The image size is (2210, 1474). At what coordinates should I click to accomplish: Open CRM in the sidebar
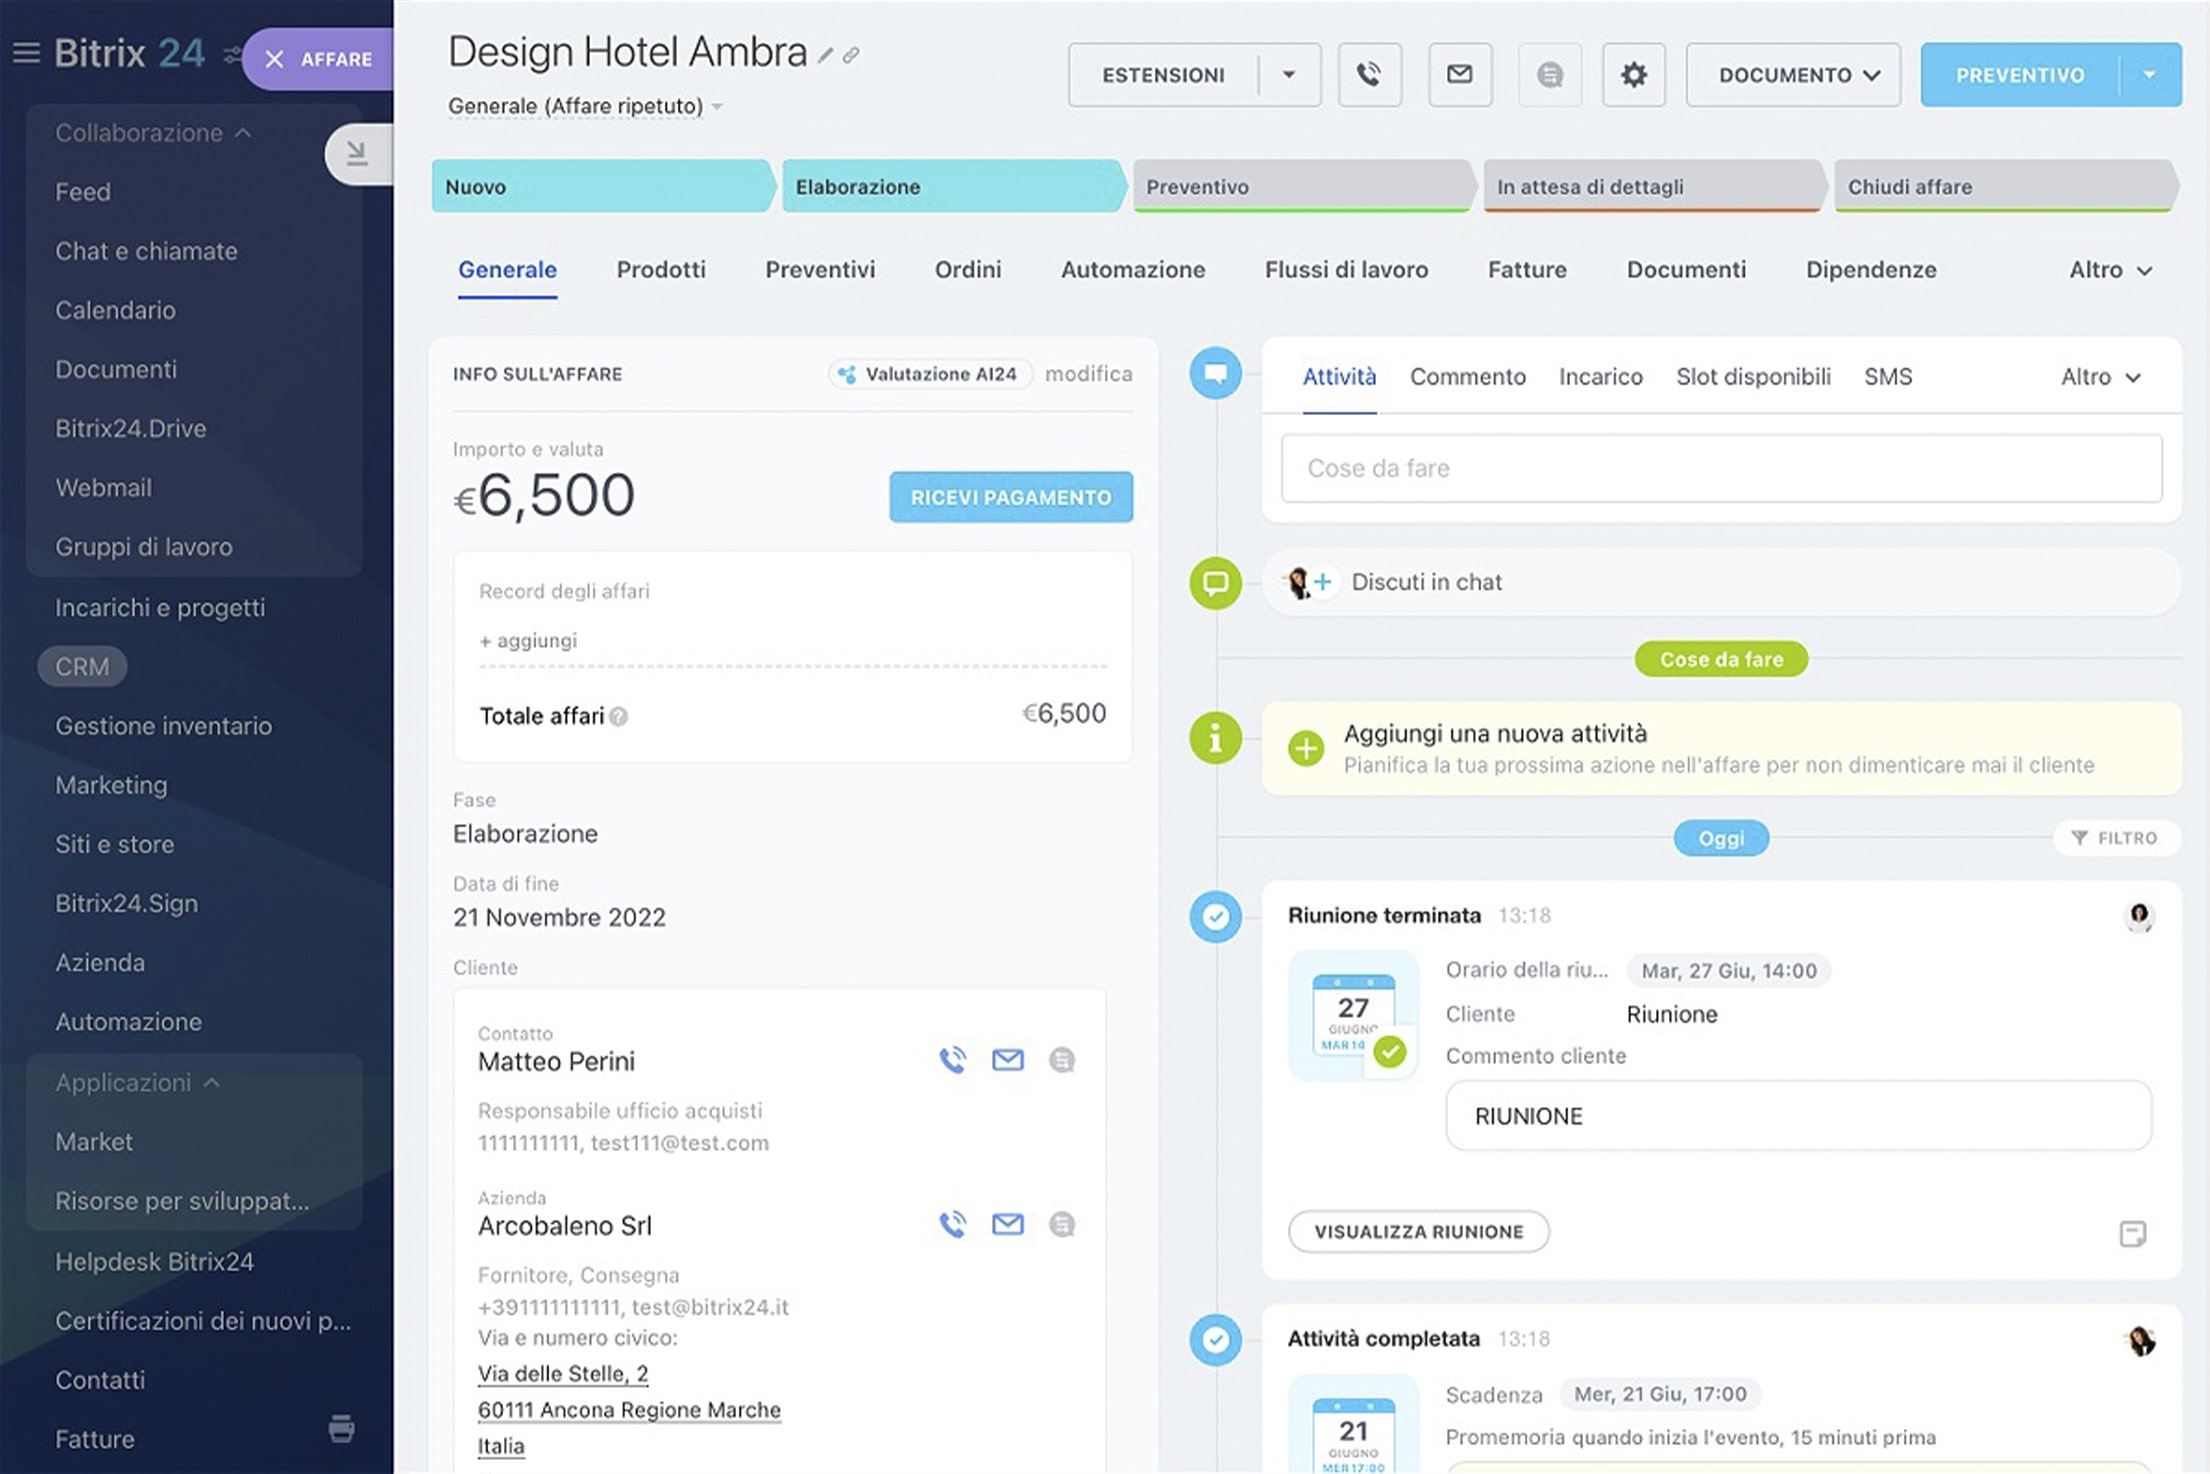[x=82, y=667]
